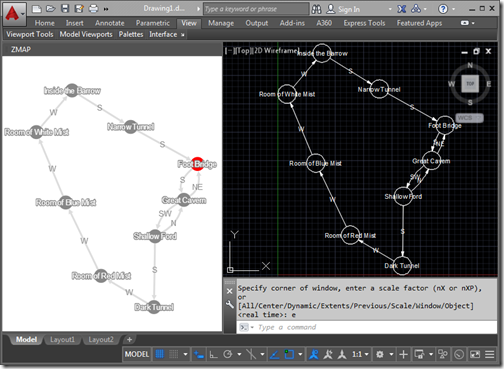Open the Add-ins ribbon tab
504x369 pixels.
[x=292, y=23]
